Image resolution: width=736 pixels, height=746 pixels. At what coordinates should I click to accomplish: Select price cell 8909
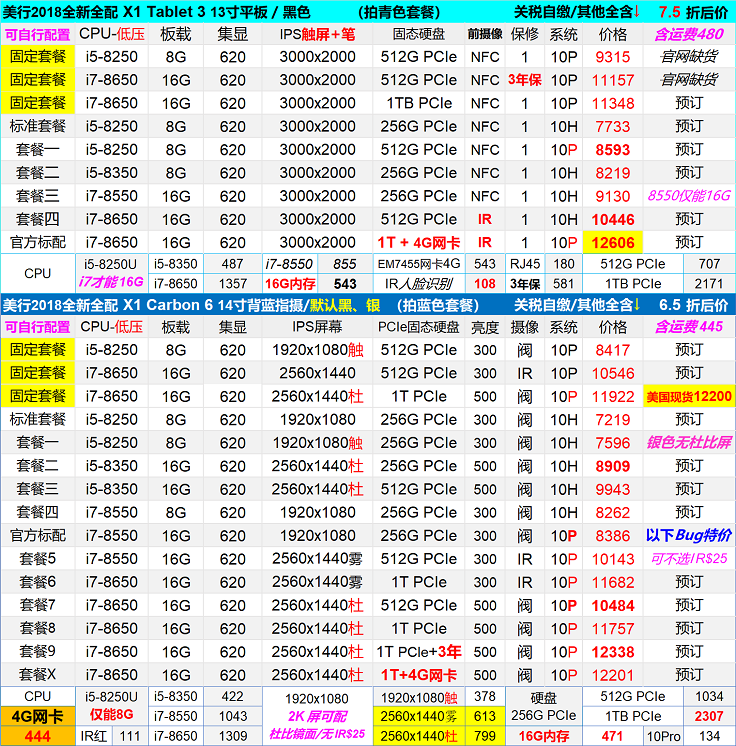click(613, 466)
